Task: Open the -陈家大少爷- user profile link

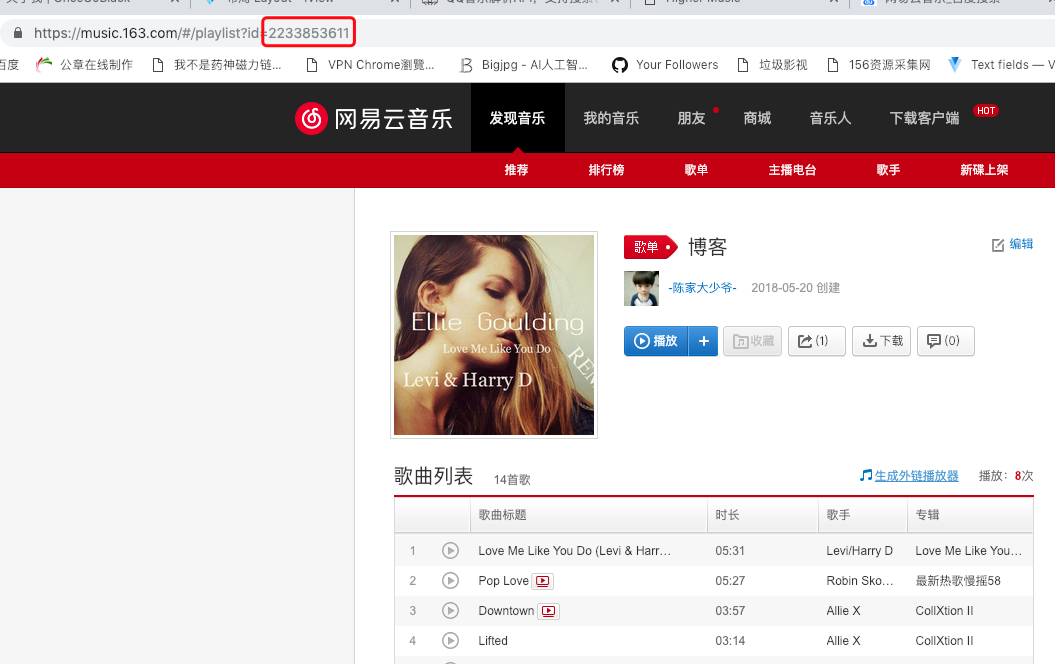Action: click(702, 288)
